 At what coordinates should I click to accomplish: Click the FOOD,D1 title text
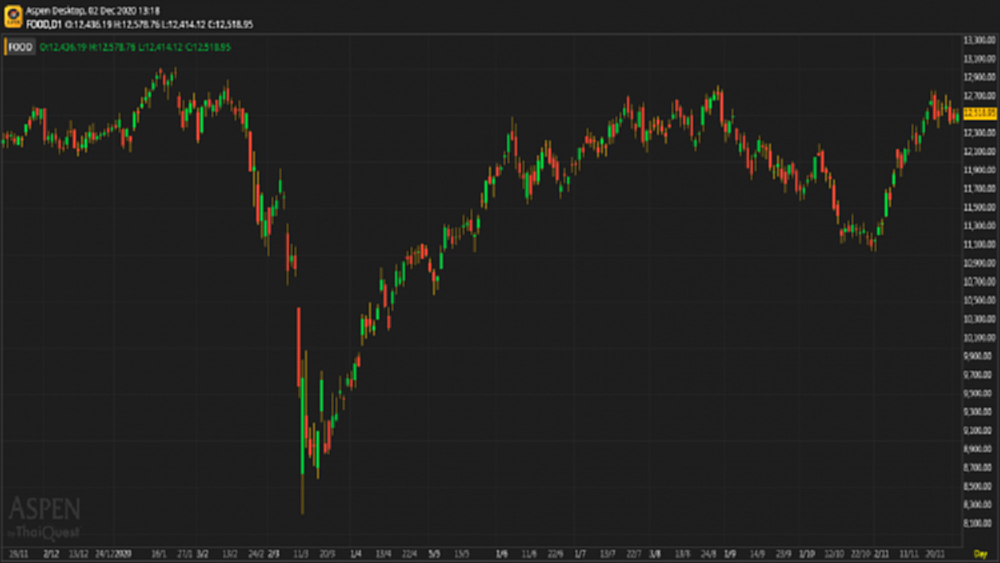(x=44, y=24)
